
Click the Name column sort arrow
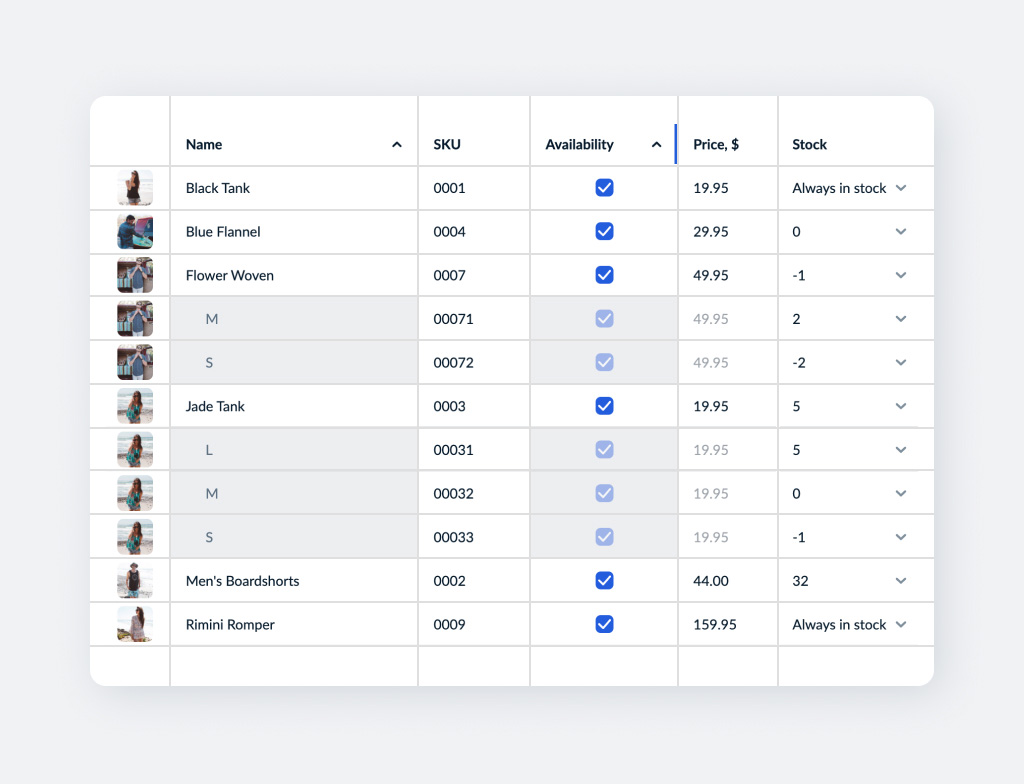[x=397, y=145]
